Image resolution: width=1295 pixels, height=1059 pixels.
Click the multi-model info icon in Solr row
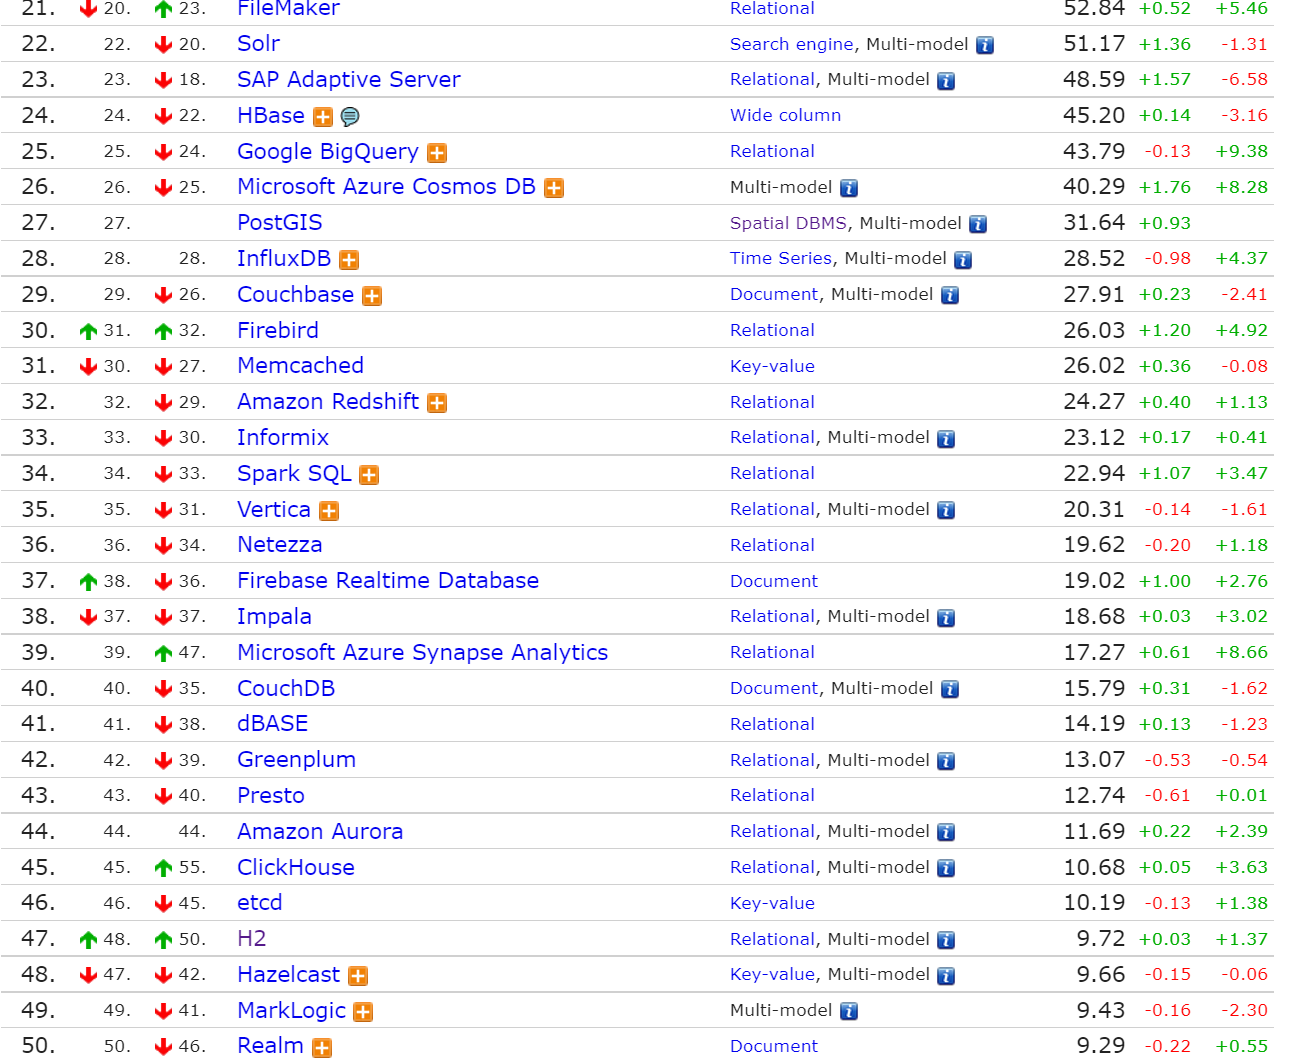tap(985, 45)
